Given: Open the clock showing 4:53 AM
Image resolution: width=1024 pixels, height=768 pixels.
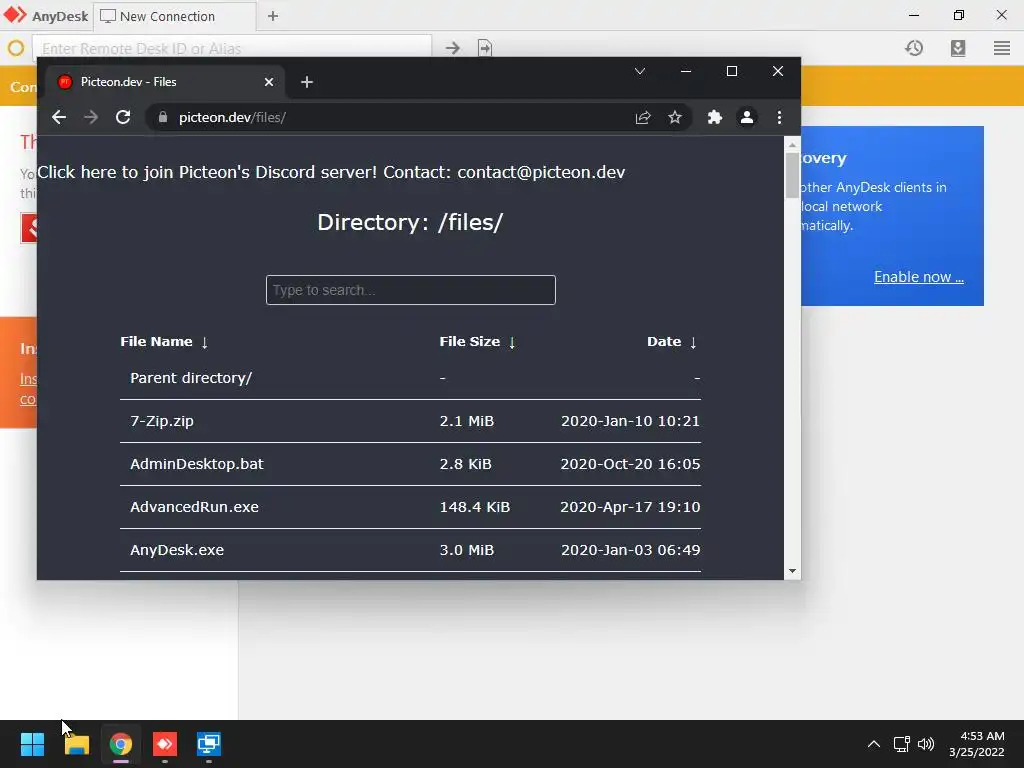Looking at the screenshot, I should pos(977,744).
